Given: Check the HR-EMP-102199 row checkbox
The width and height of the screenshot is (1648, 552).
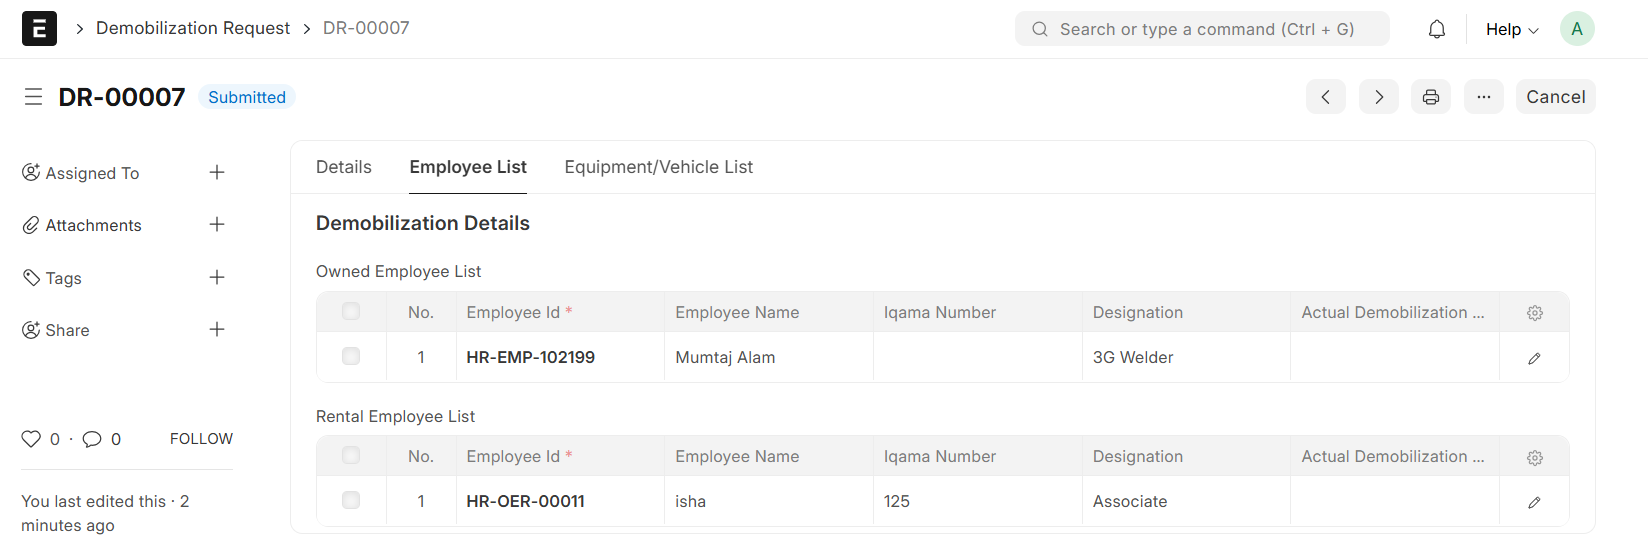Looking at the screenshot, I should (351, 357).
